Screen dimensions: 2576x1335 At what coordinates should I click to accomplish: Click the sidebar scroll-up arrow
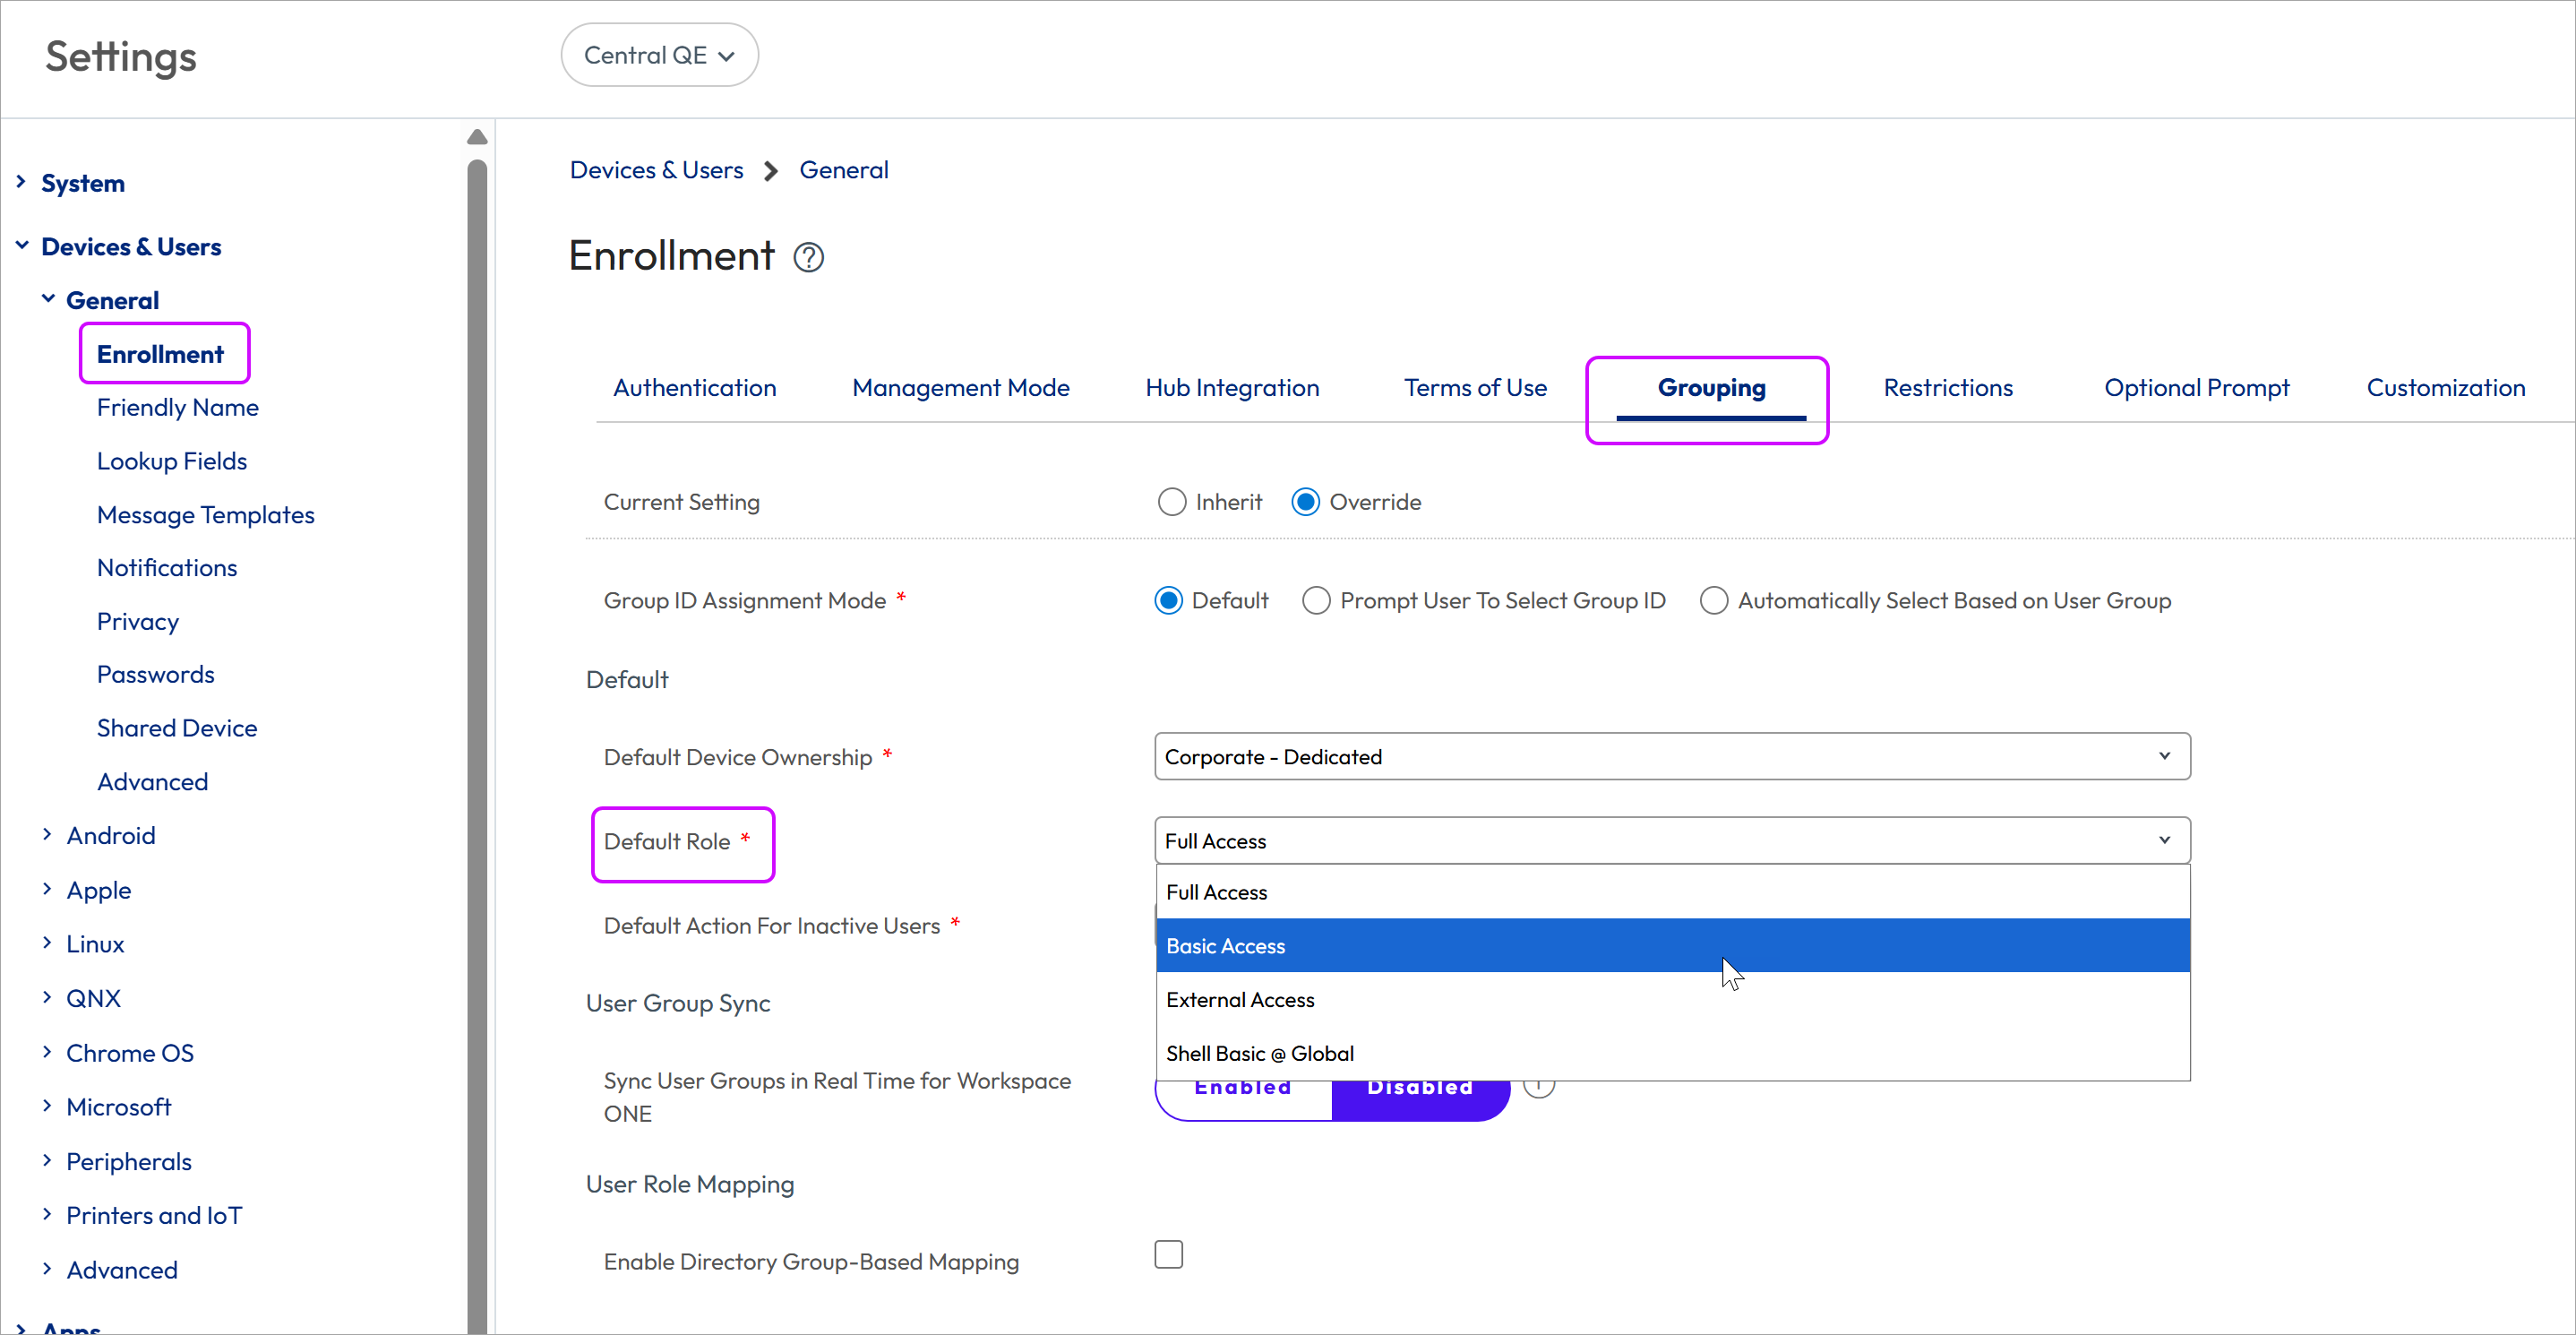477,137
